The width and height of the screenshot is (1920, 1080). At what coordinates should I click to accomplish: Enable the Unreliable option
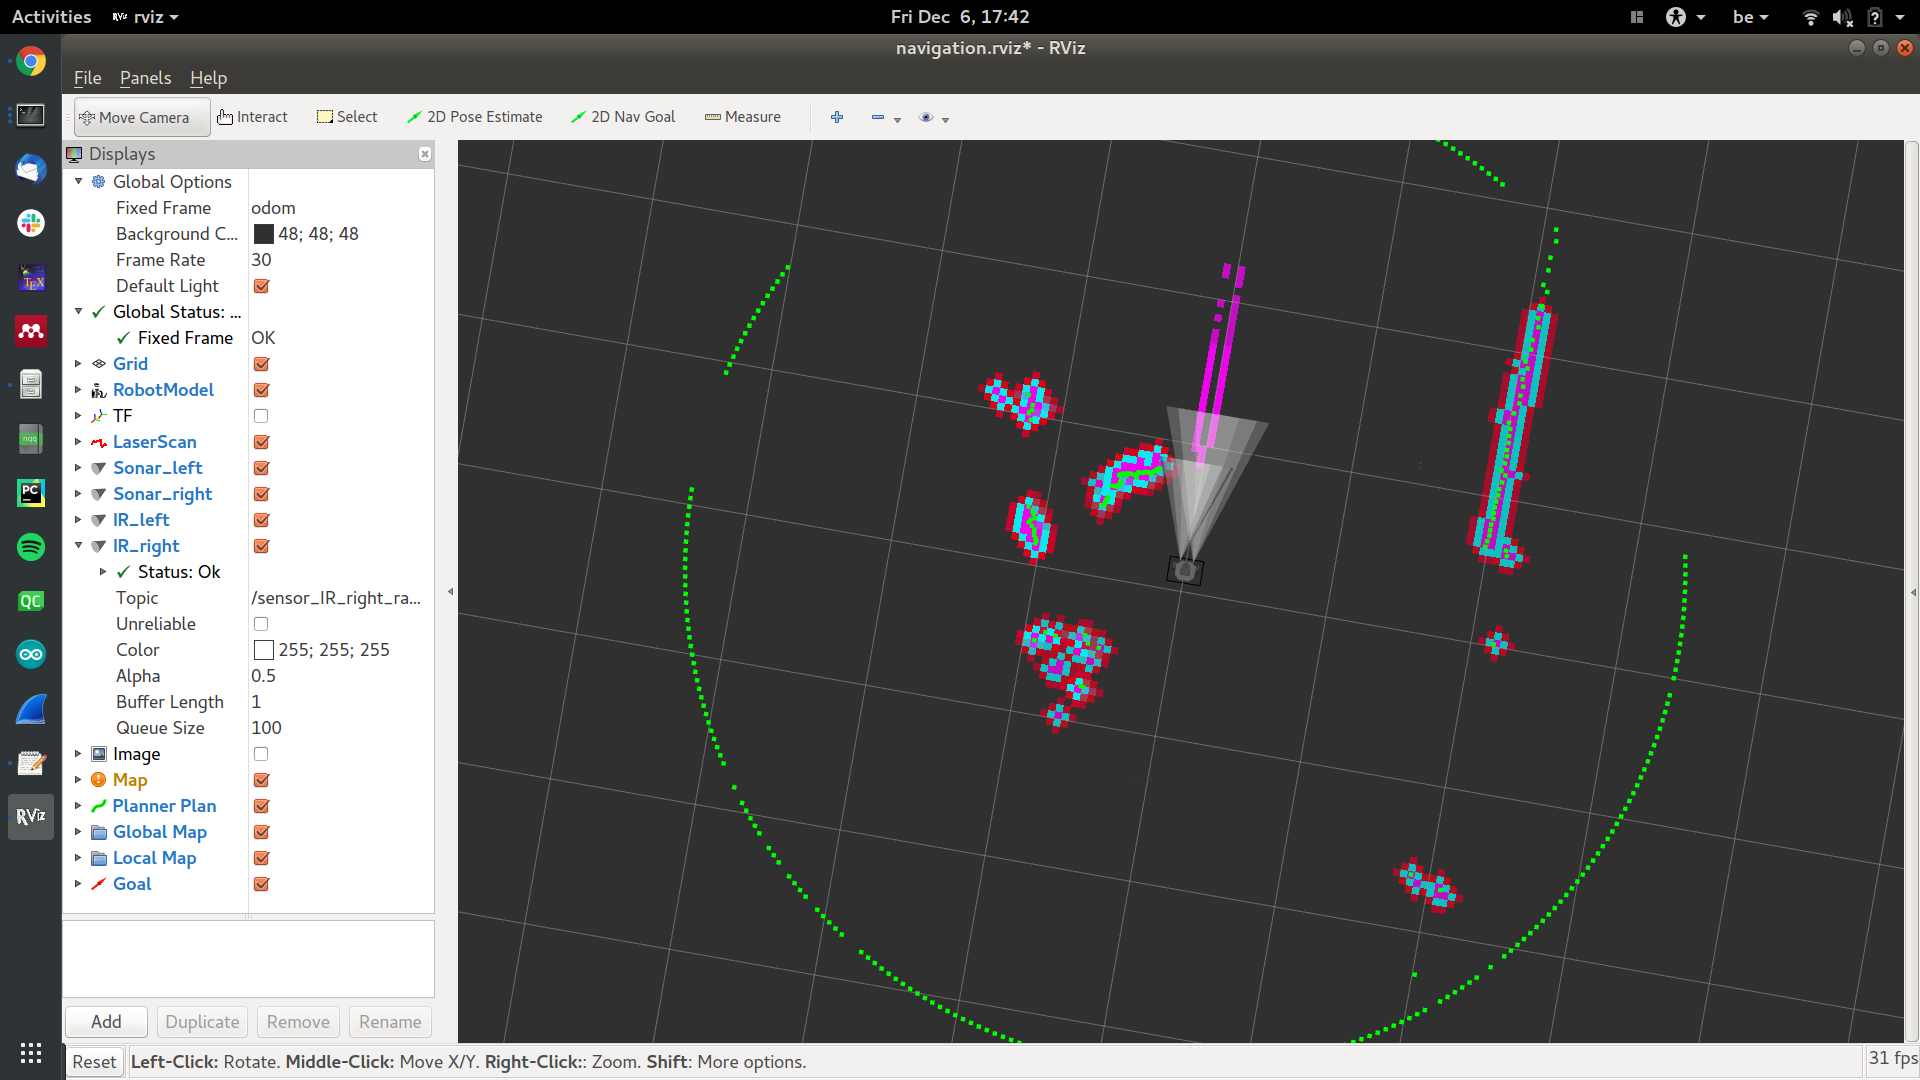(261, 624)
